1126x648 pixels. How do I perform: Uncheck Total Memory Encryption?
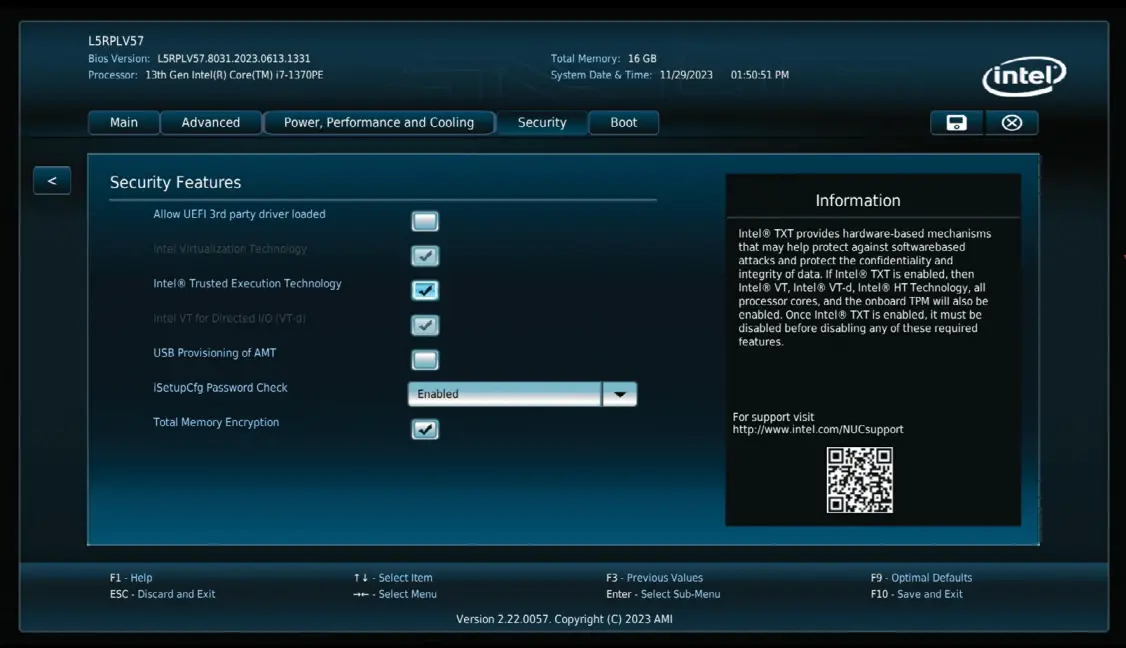425,430
